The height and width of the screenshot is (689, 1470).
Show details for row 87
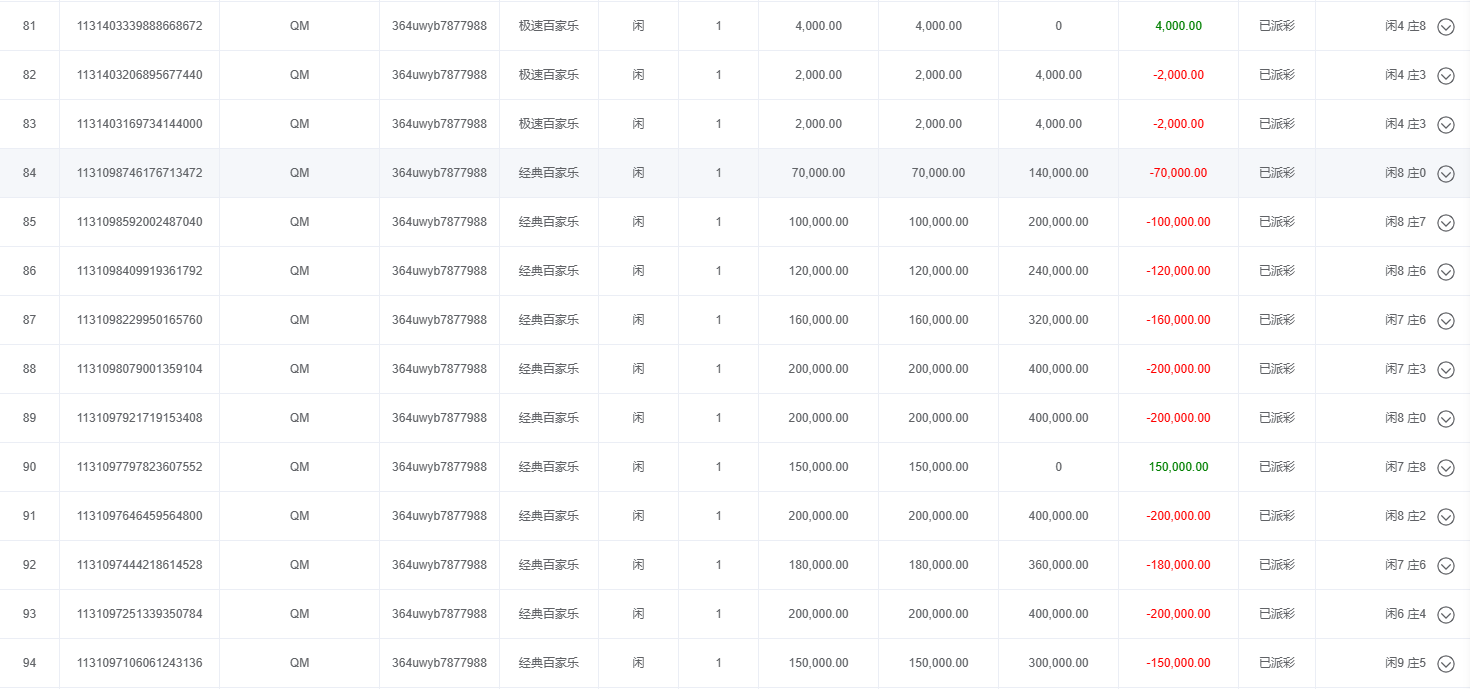pyautogui.click(x=1445, y=321)
